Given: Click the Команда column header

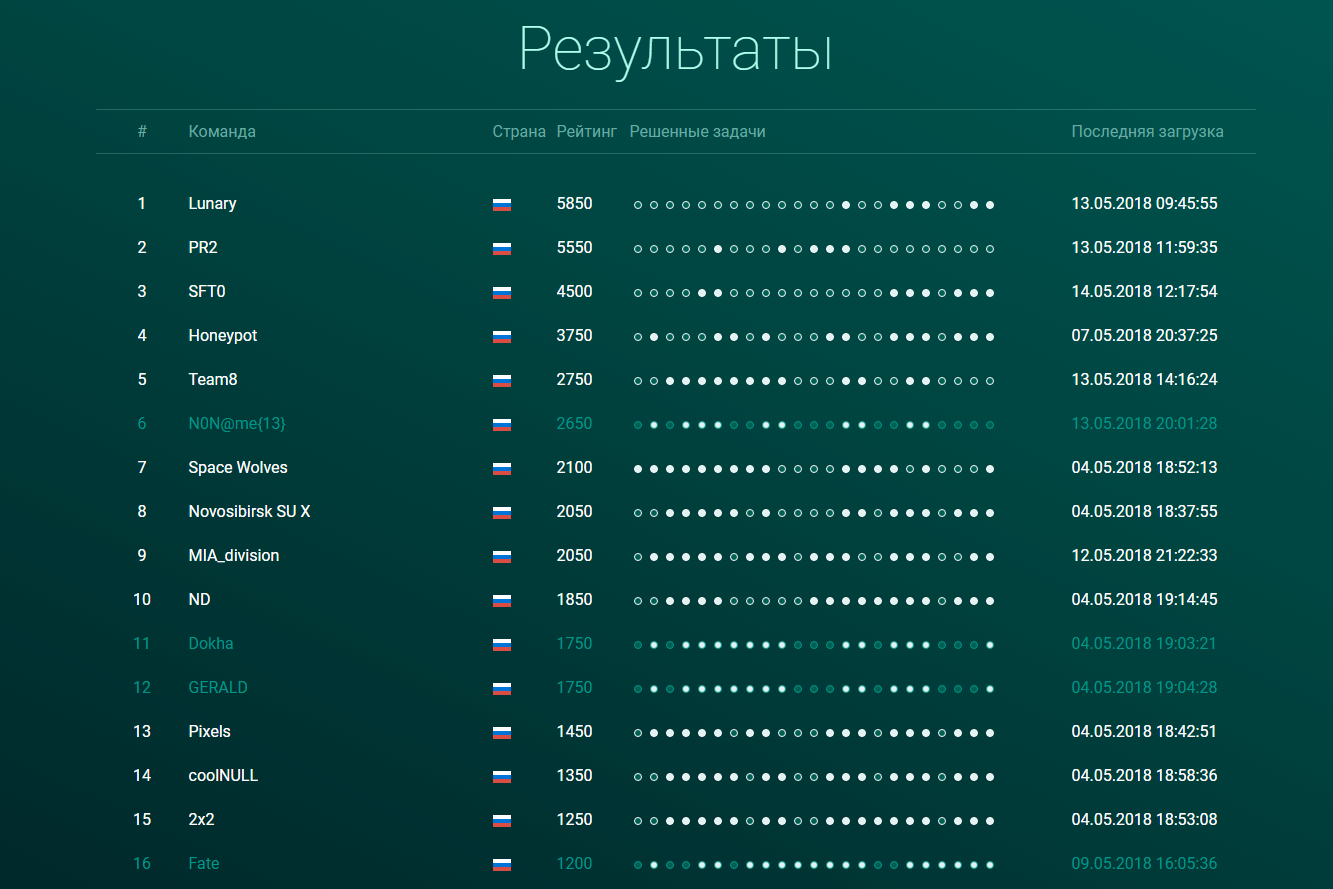Looking at the screenshot, I should 222,132.
